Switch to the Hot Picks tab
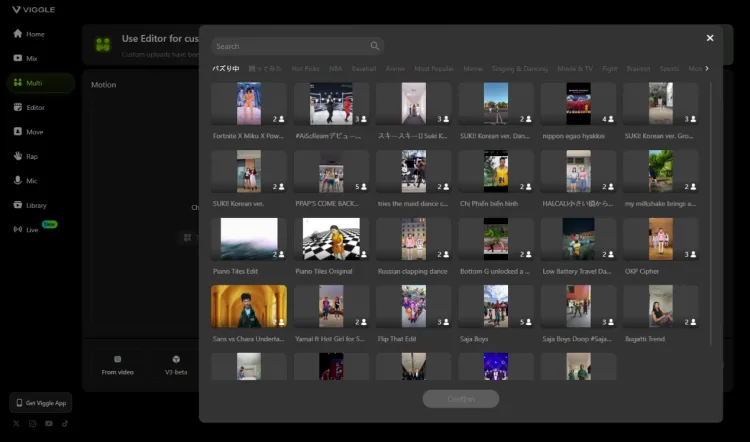Image resolution: width=750 pixels, height=442 pixels. click(x=305, y=69)
